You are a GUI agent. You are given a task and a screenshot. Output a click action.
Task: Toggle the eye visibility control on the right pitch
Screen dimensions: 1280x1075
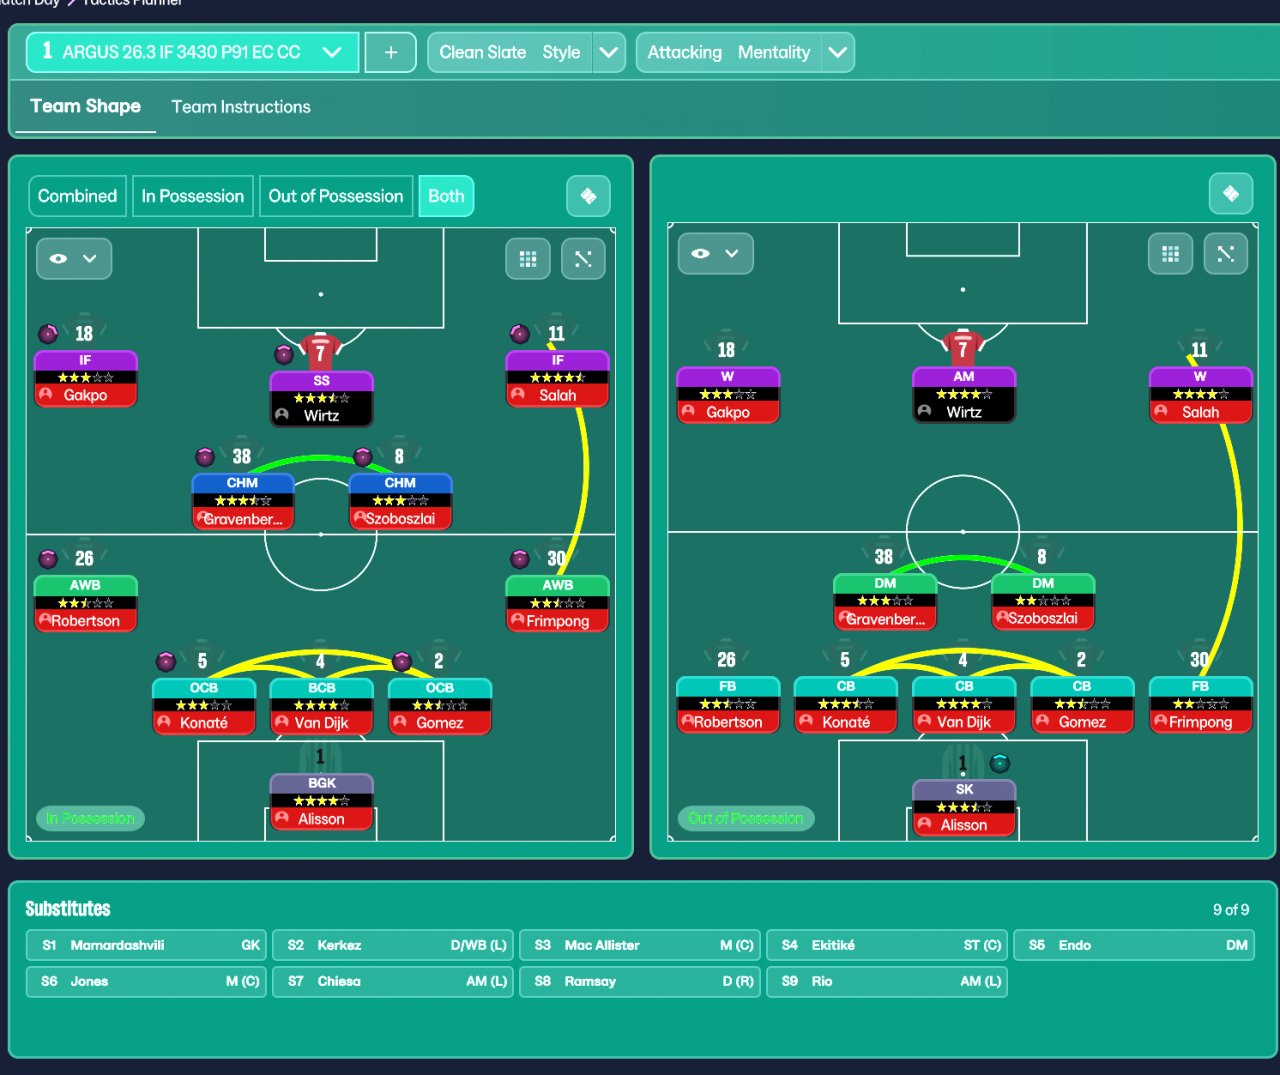tap(701, 253)
